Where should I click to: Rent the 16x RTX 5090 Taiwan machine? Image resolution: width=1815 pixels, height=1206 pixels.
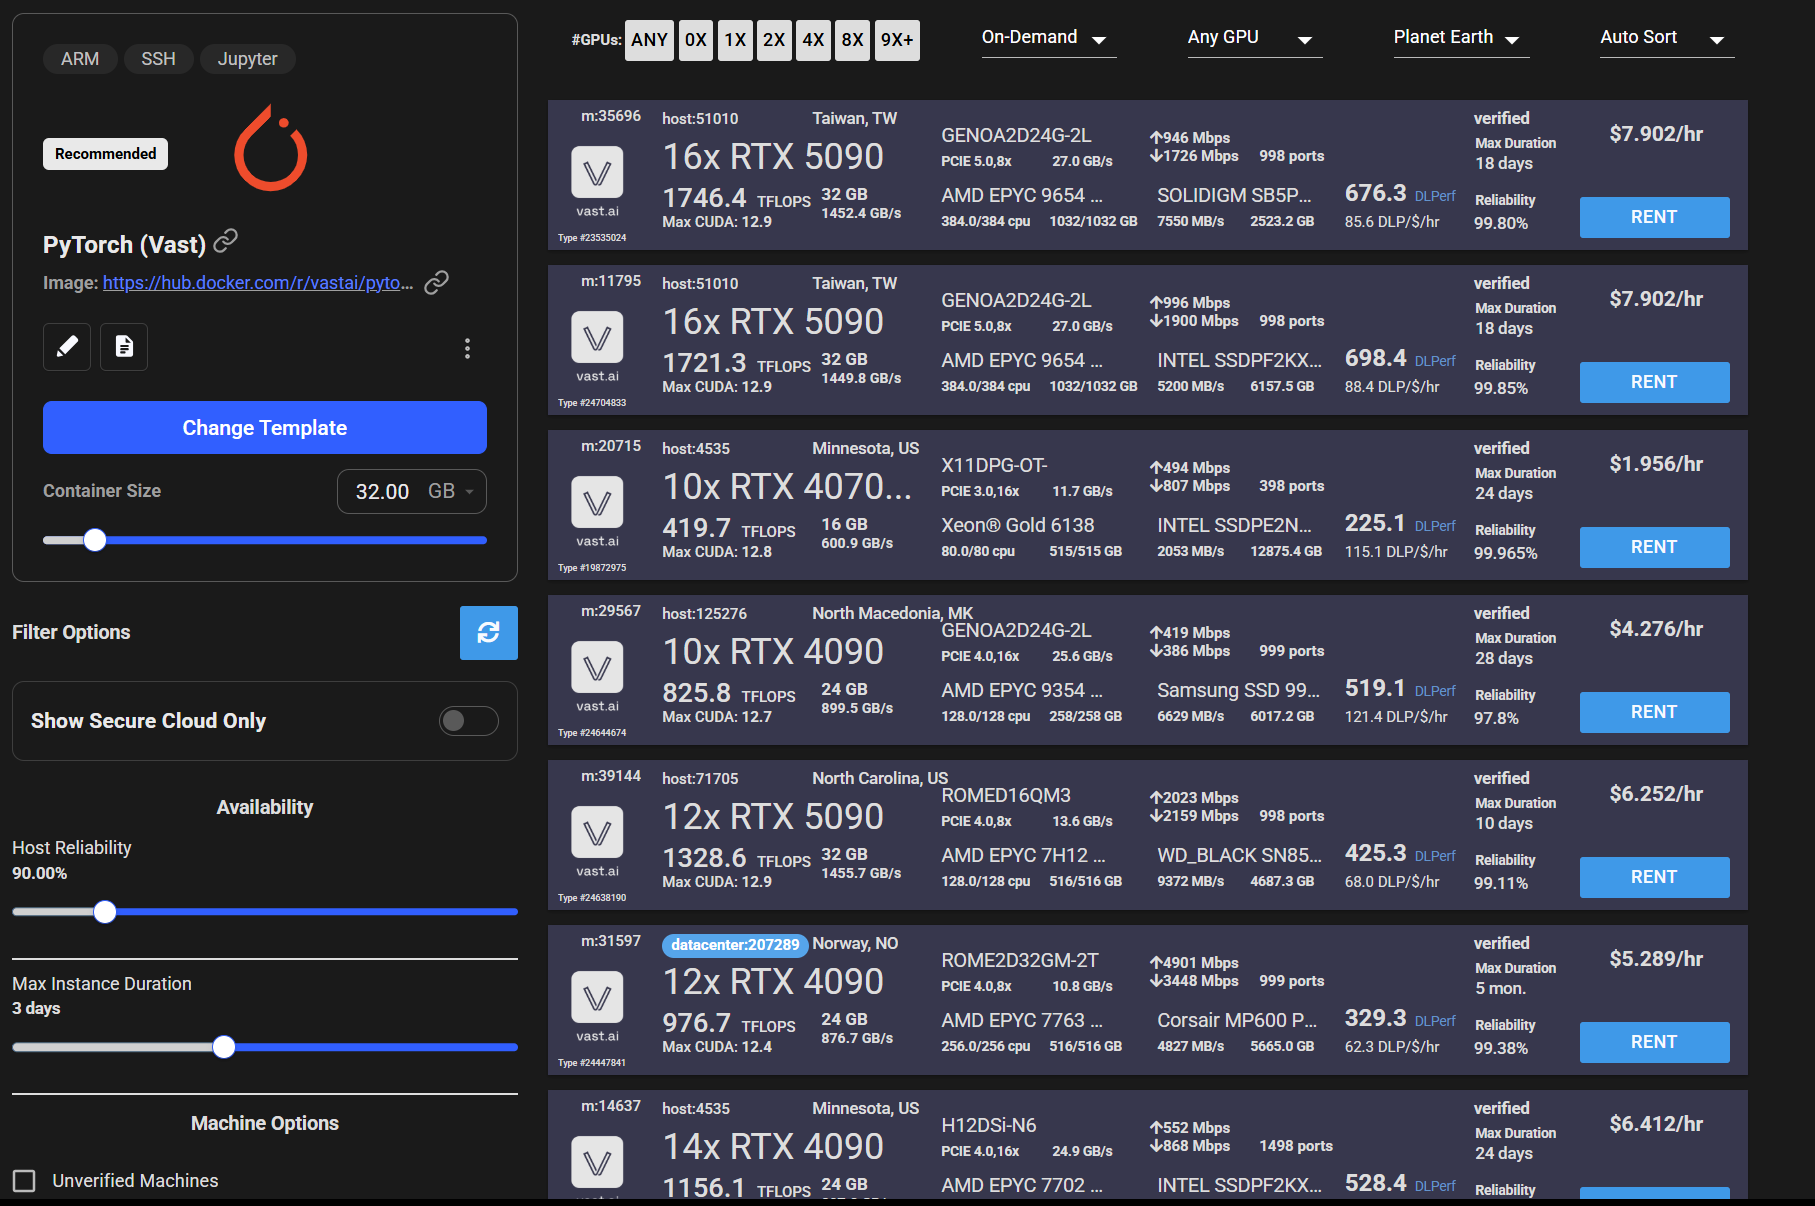tap(1654, 217)
